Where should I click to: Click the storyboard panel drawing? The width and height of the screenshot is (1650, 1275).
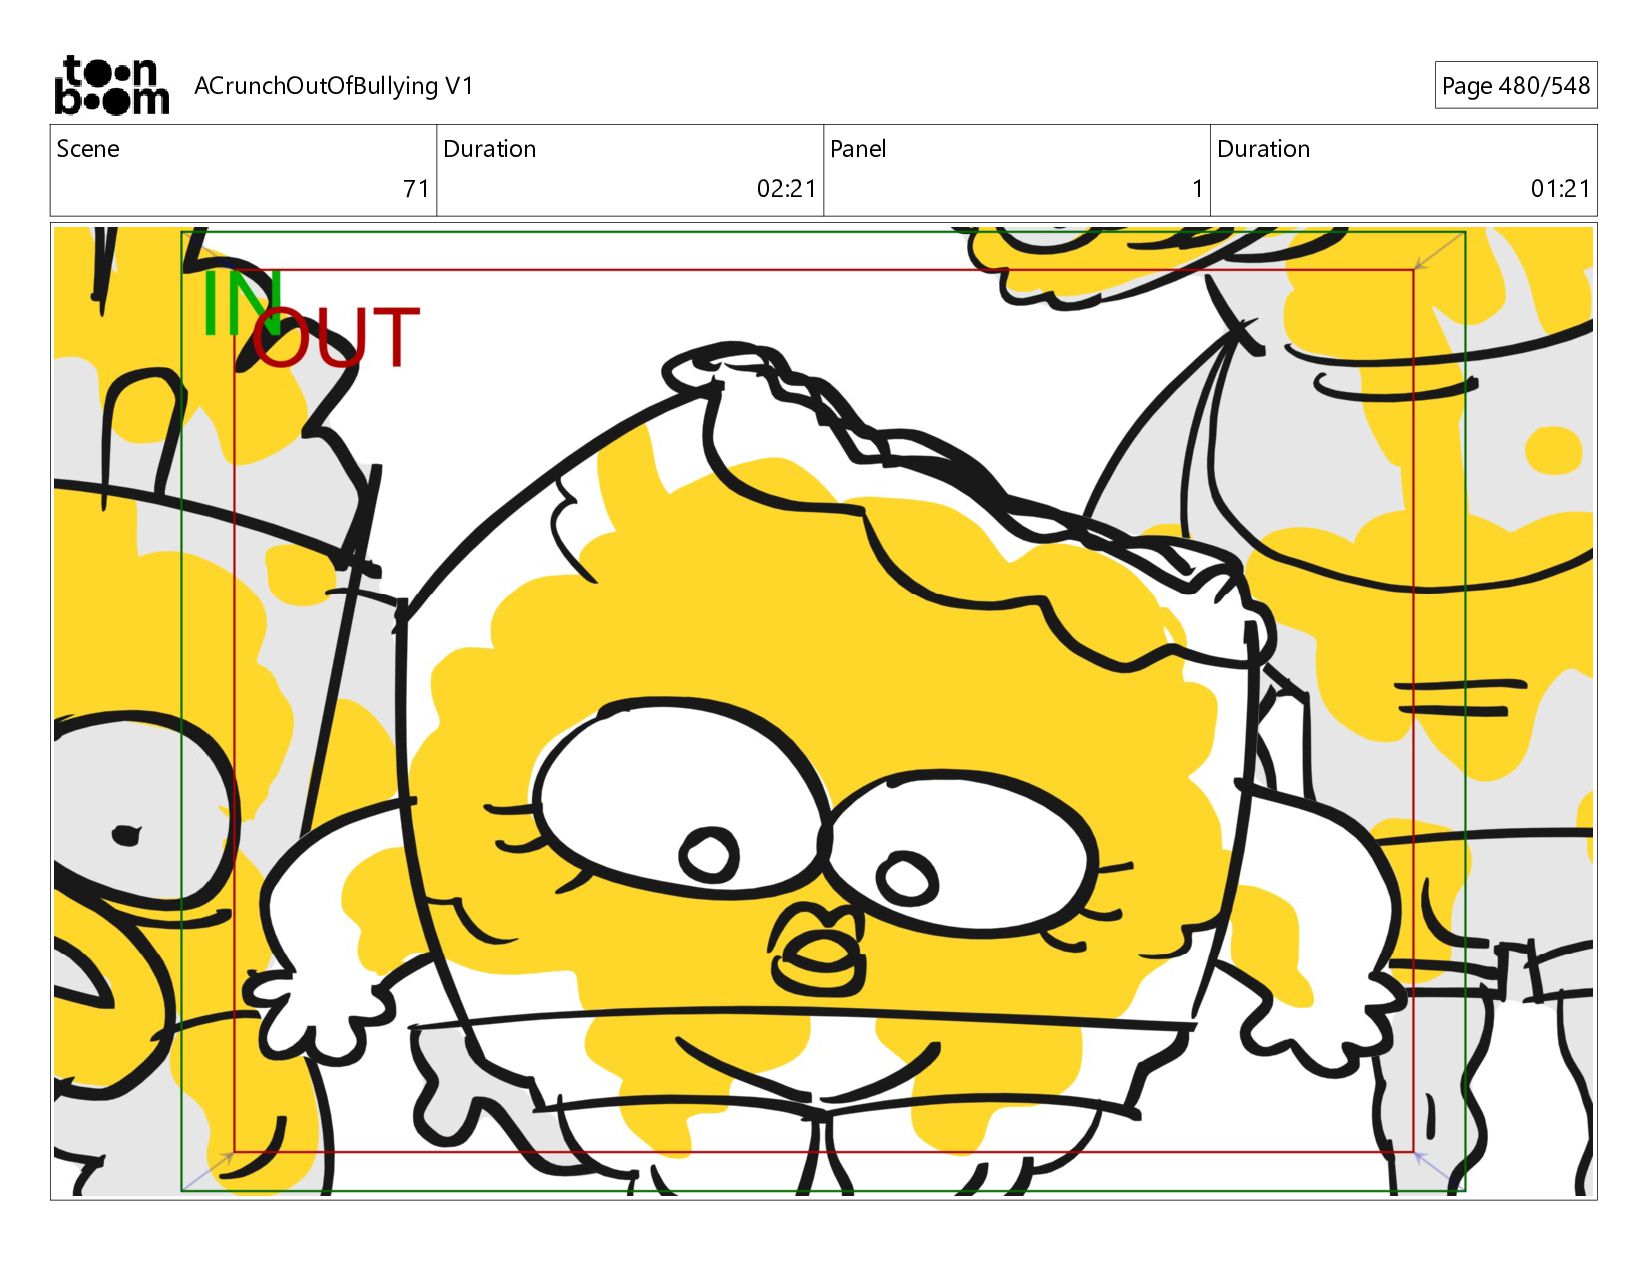(x=824, y=711)
